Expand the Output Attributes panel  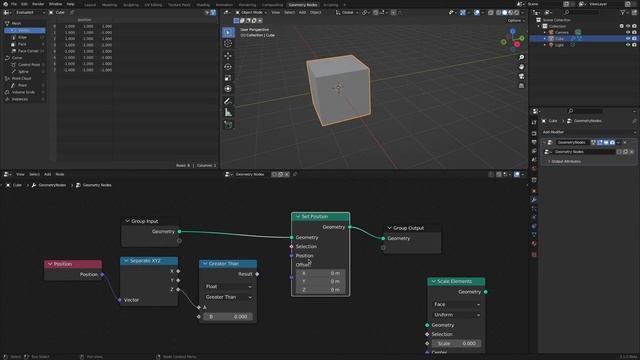(566, 162)
